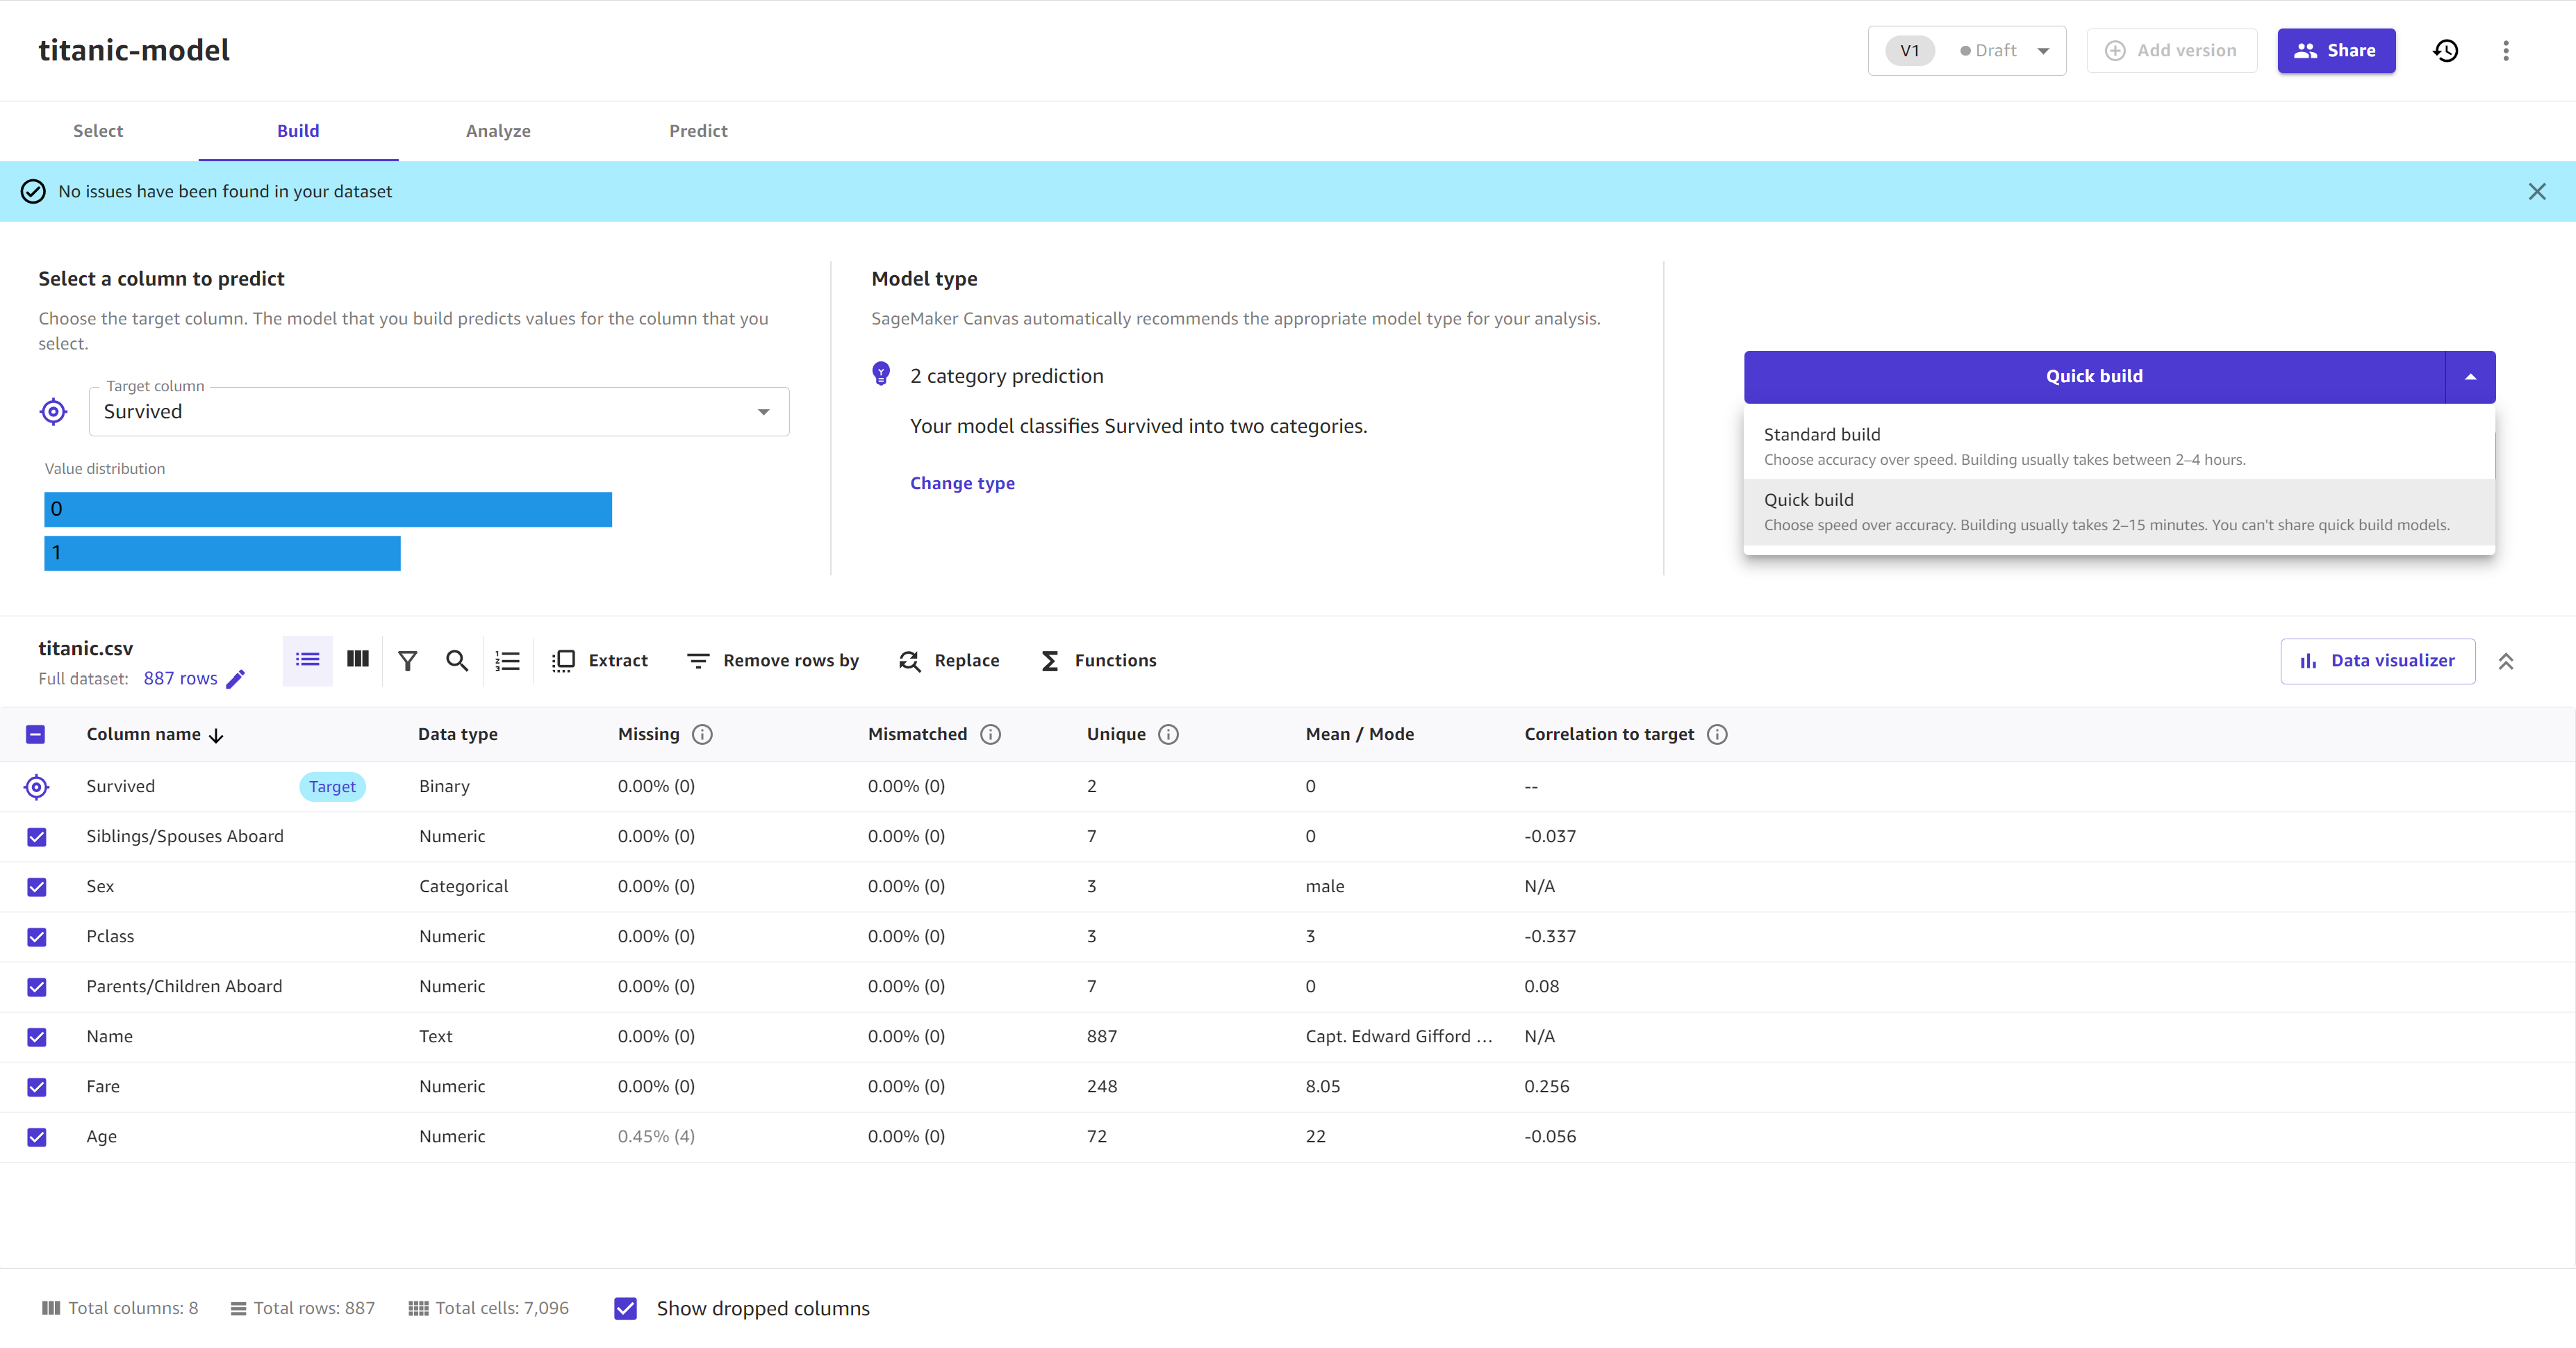The width and height of the screenshot is (2576, 1348).
Task: Toggle checkbox for Parents/Children Aboard column
Action: pos(36,987)
